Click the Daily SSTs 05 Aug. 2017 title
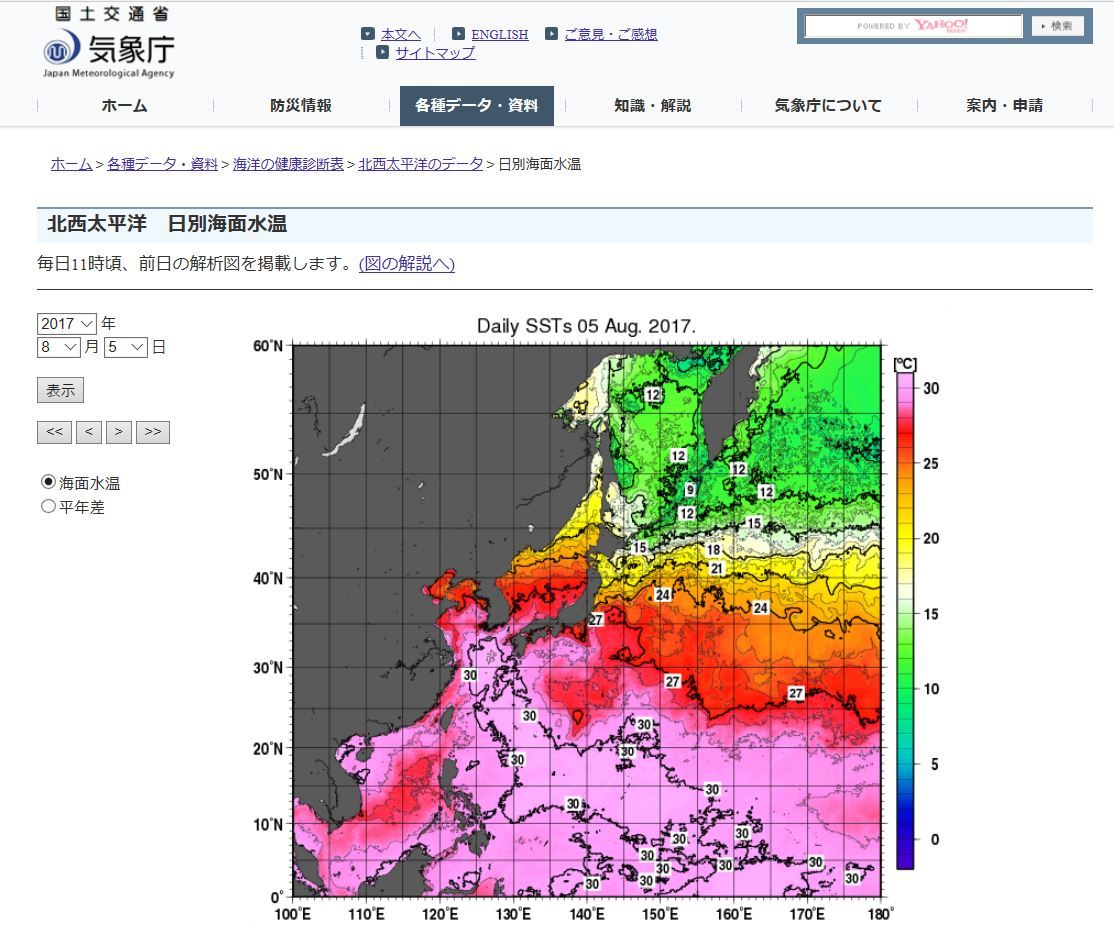Image resolution: width=1114 pixels, height=932 pixels. 586,326
